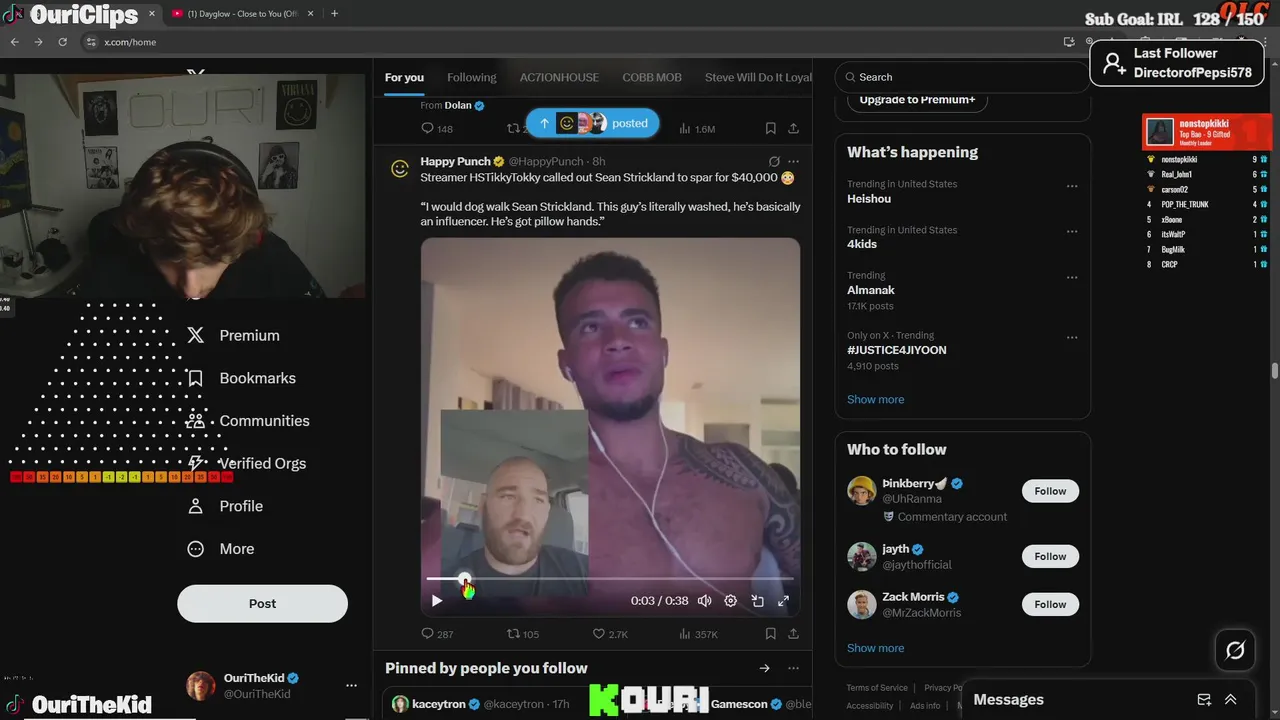The image size is (1280, 720).
Task: Open Verified Orgs in sidebar
Action: [247, 464]
